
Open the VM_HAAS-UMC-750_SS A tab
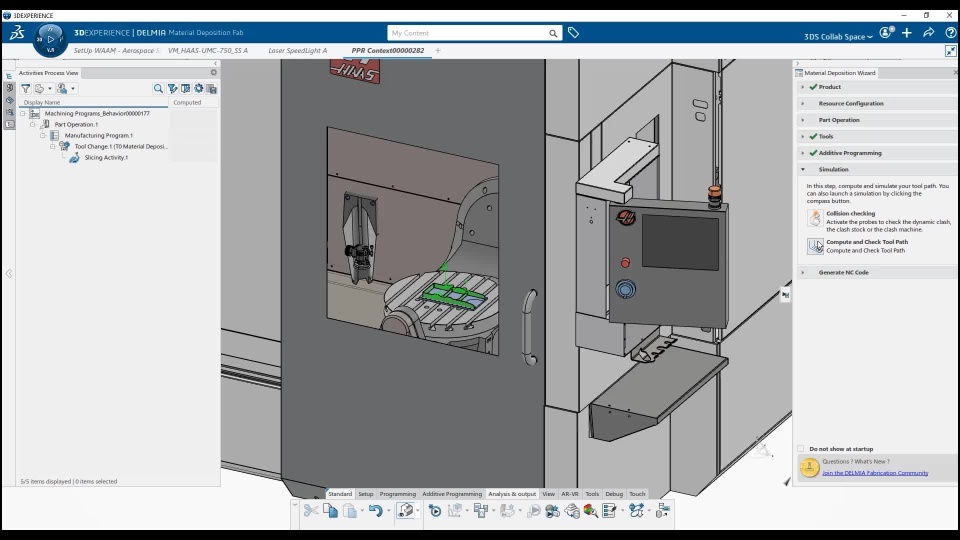point(208,51)
